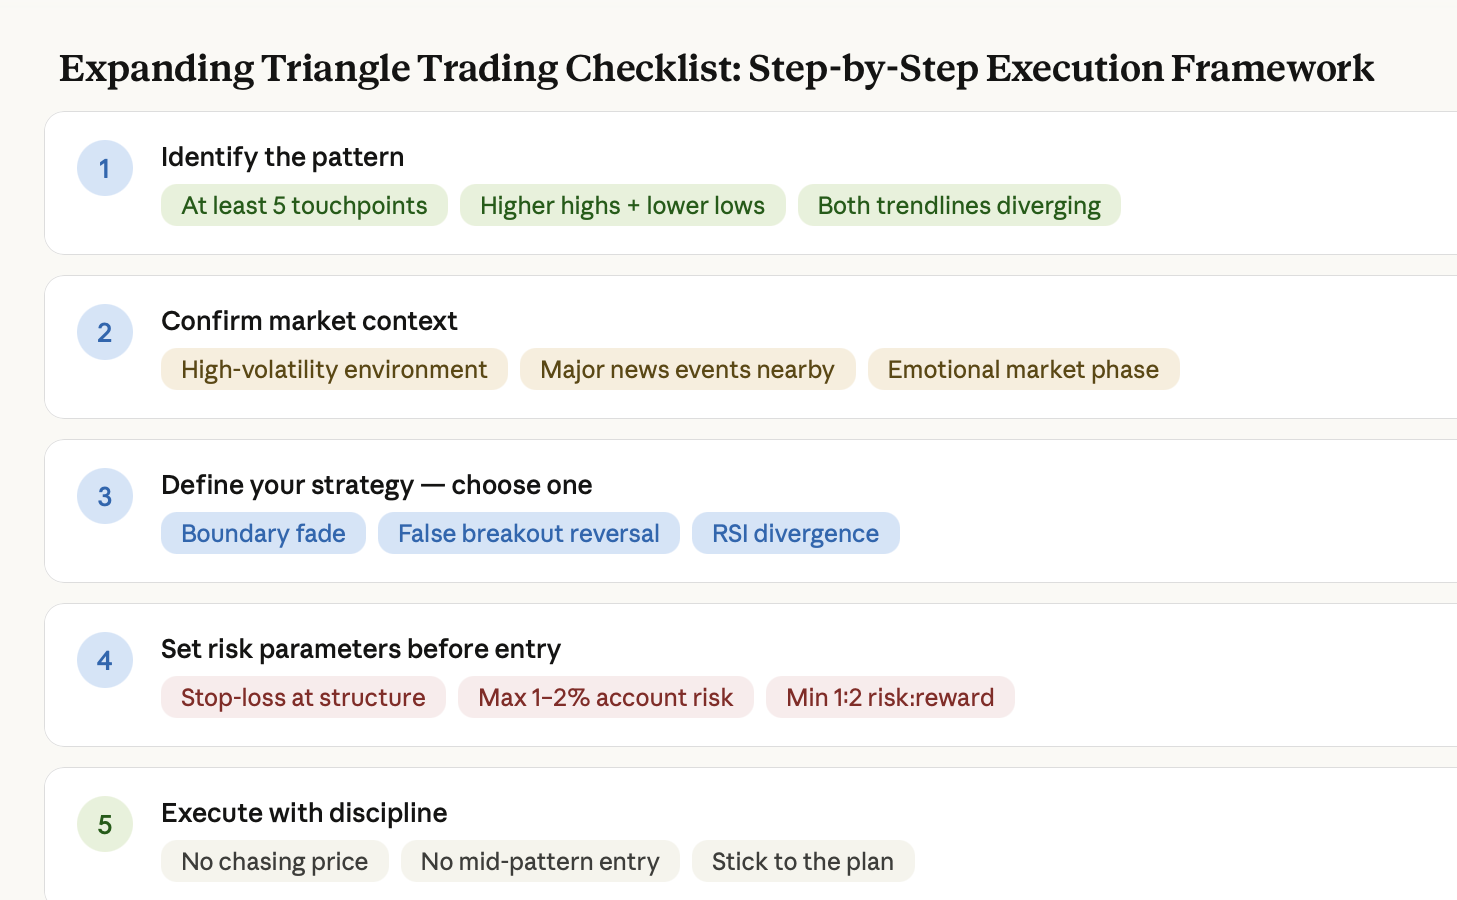Click the green step 5 badge
This screenshot has width=1457, height=900.
click(x=105, y=824)
